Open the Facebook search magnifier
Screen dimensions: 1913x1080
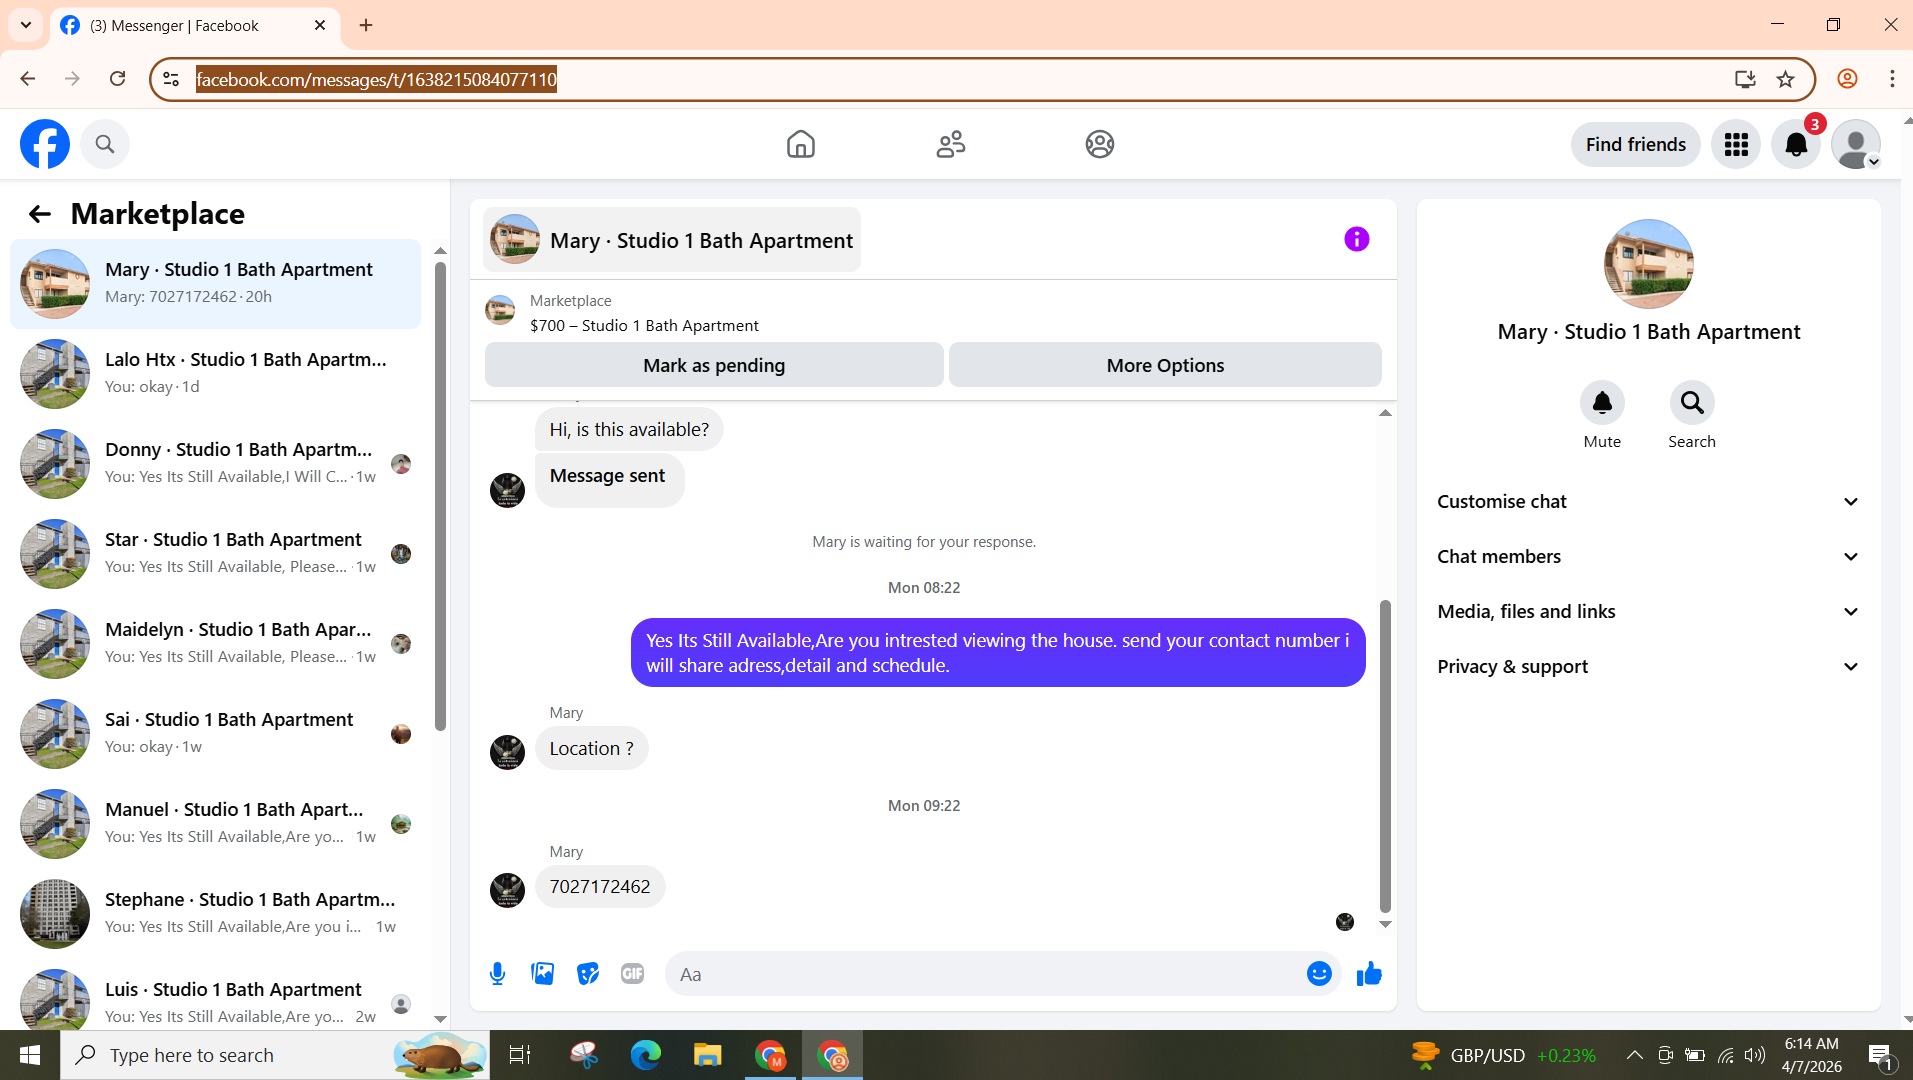[105, 144]
